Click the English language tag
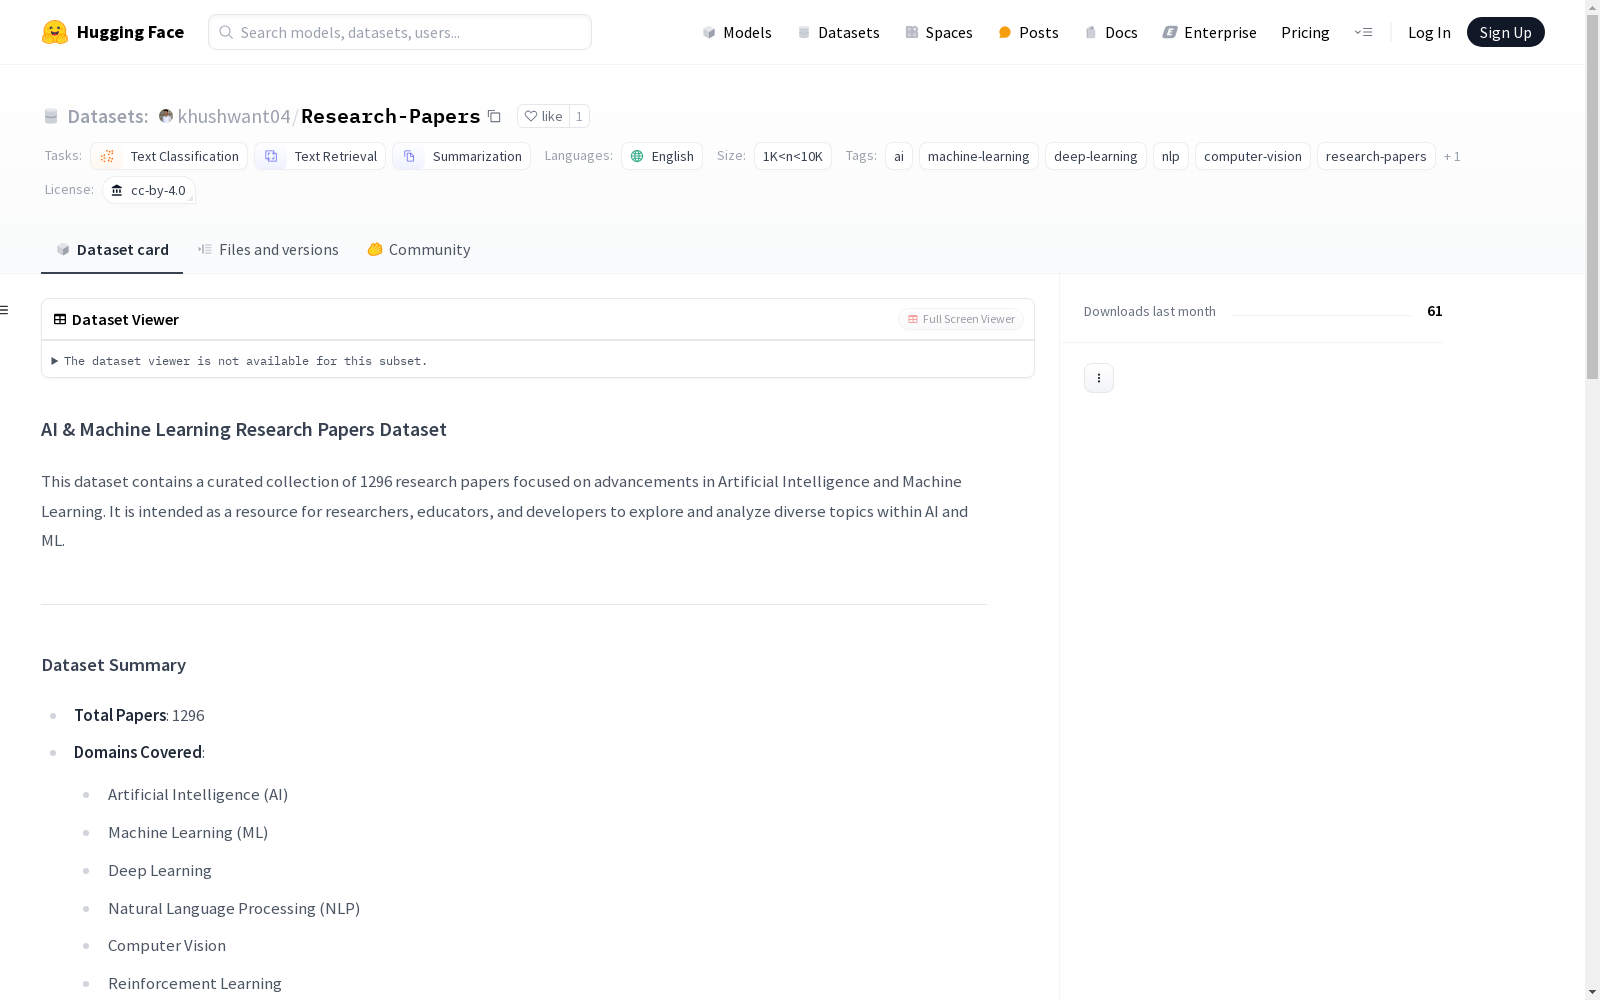This screenshot has width=1600, height=1000. coord(662,156)
